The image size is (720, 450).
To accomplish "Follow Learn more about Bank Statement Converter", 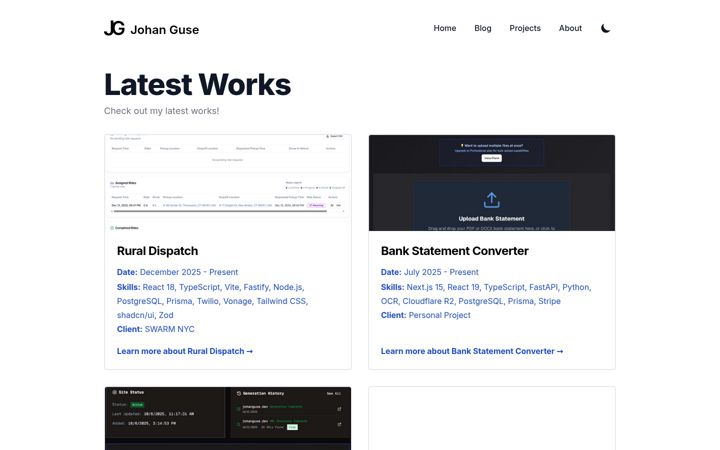I will 472,351.
